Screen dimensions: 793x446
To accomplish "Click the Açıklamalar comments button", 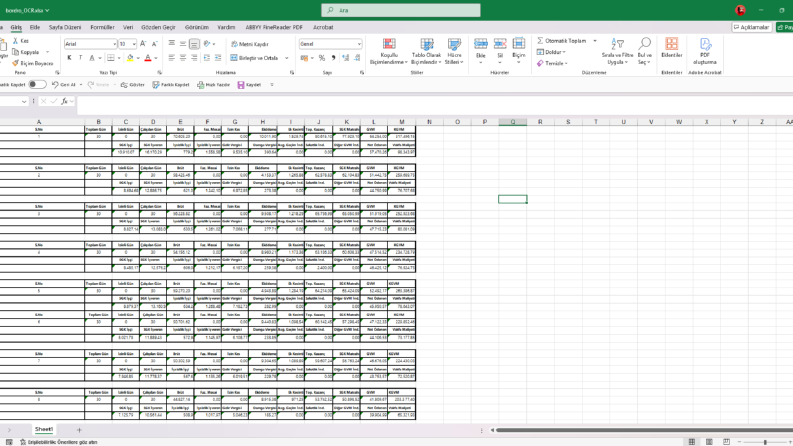I will coord(752,27).
